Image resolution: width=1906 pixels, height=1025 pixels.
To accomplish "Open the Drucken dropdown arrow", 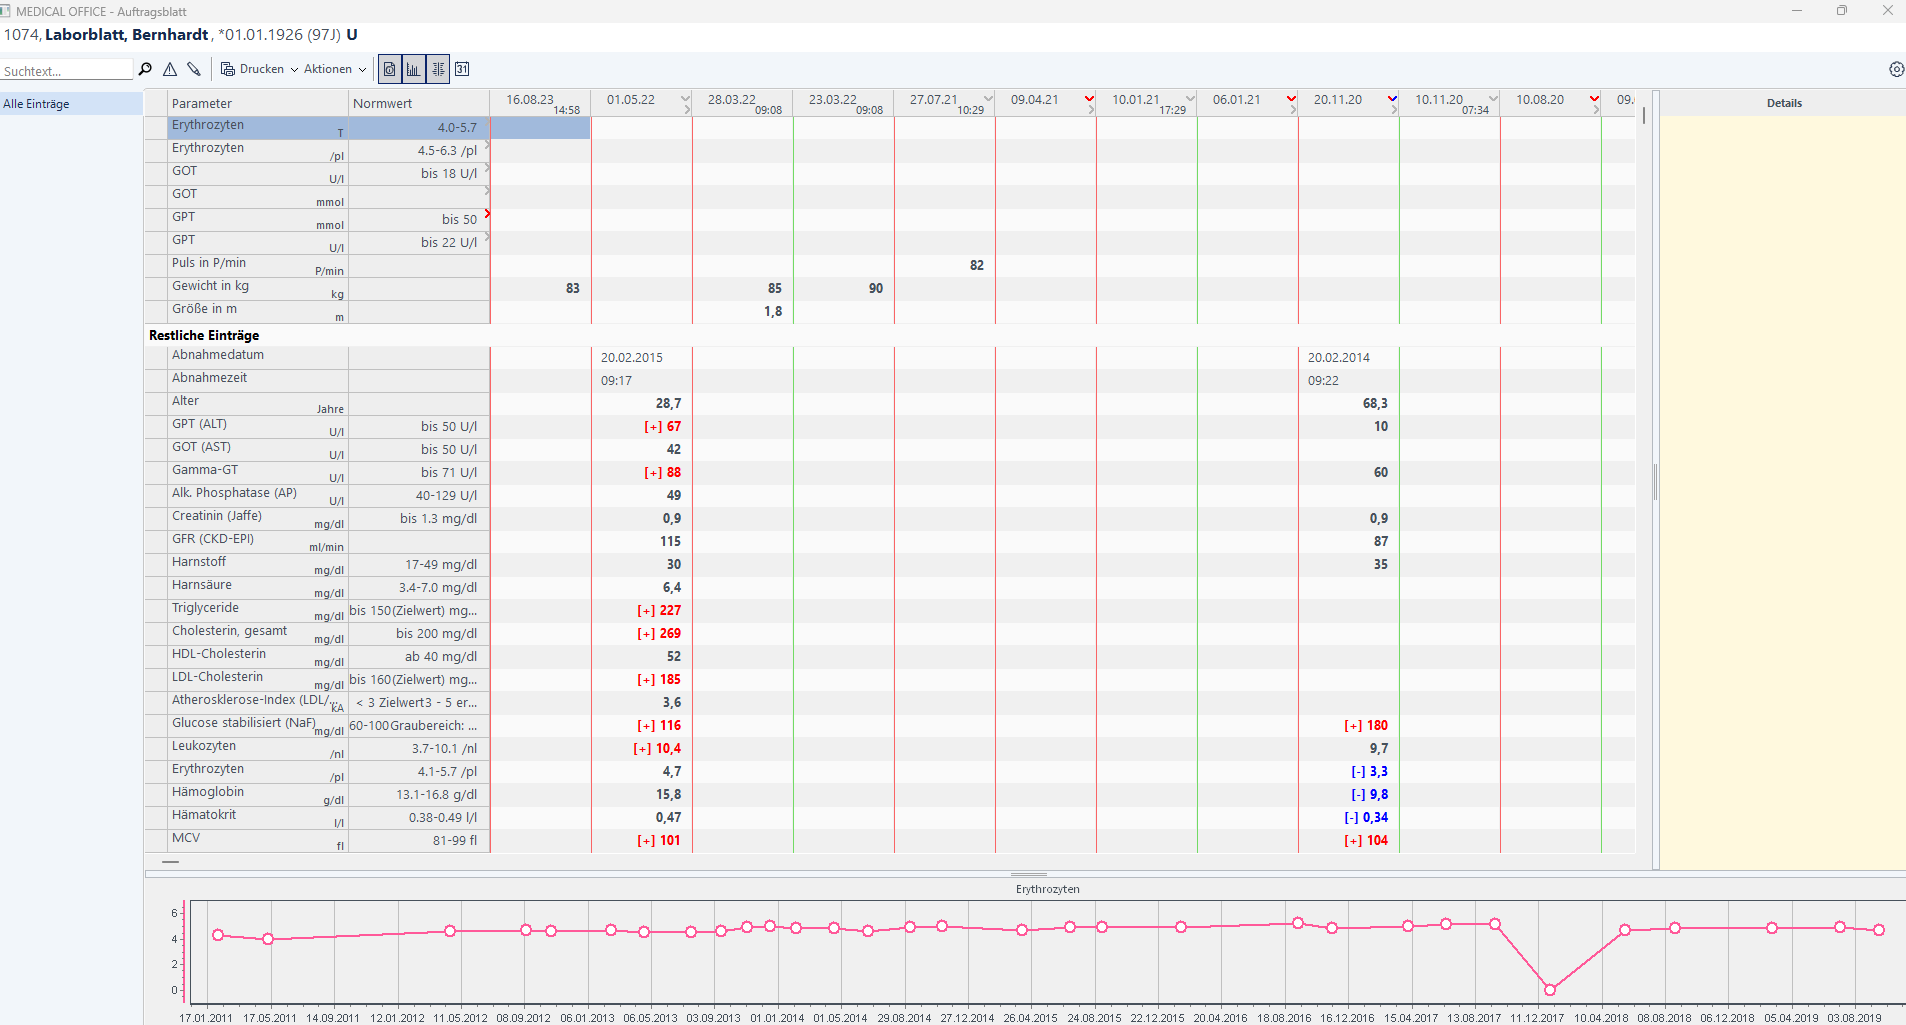I will (294, 70).
